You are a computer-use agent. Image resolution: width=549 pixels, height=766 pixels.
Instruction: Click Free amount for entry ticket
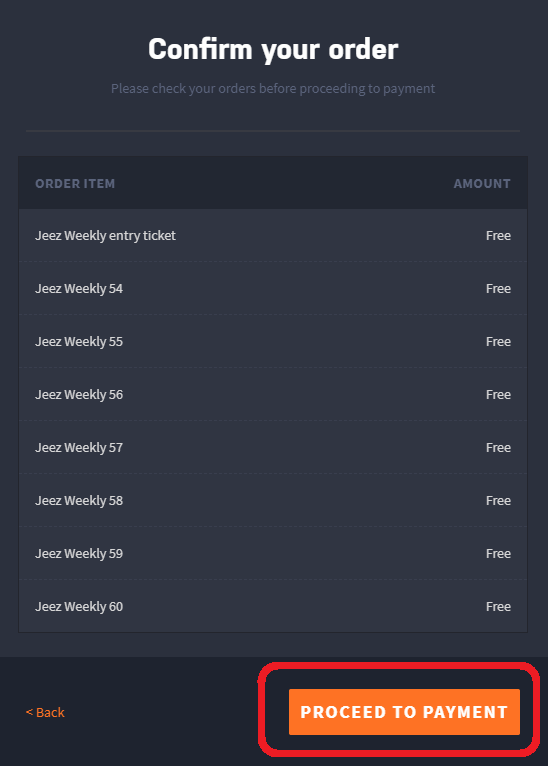tap(498, 235)
